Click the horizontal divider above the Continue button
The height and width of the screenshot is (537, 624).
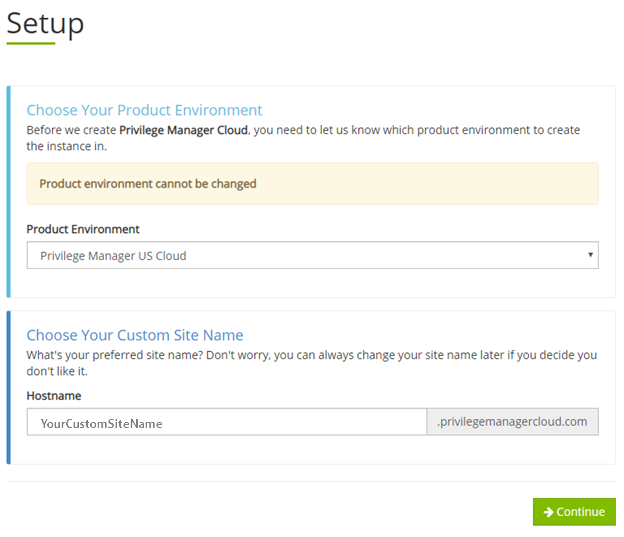click(x=310, y=481)
